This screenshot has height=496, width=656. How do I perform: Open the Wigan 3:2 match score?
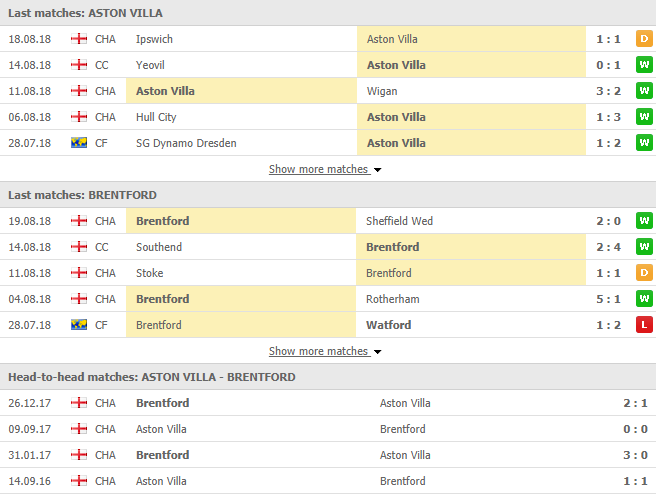[608, 91]
